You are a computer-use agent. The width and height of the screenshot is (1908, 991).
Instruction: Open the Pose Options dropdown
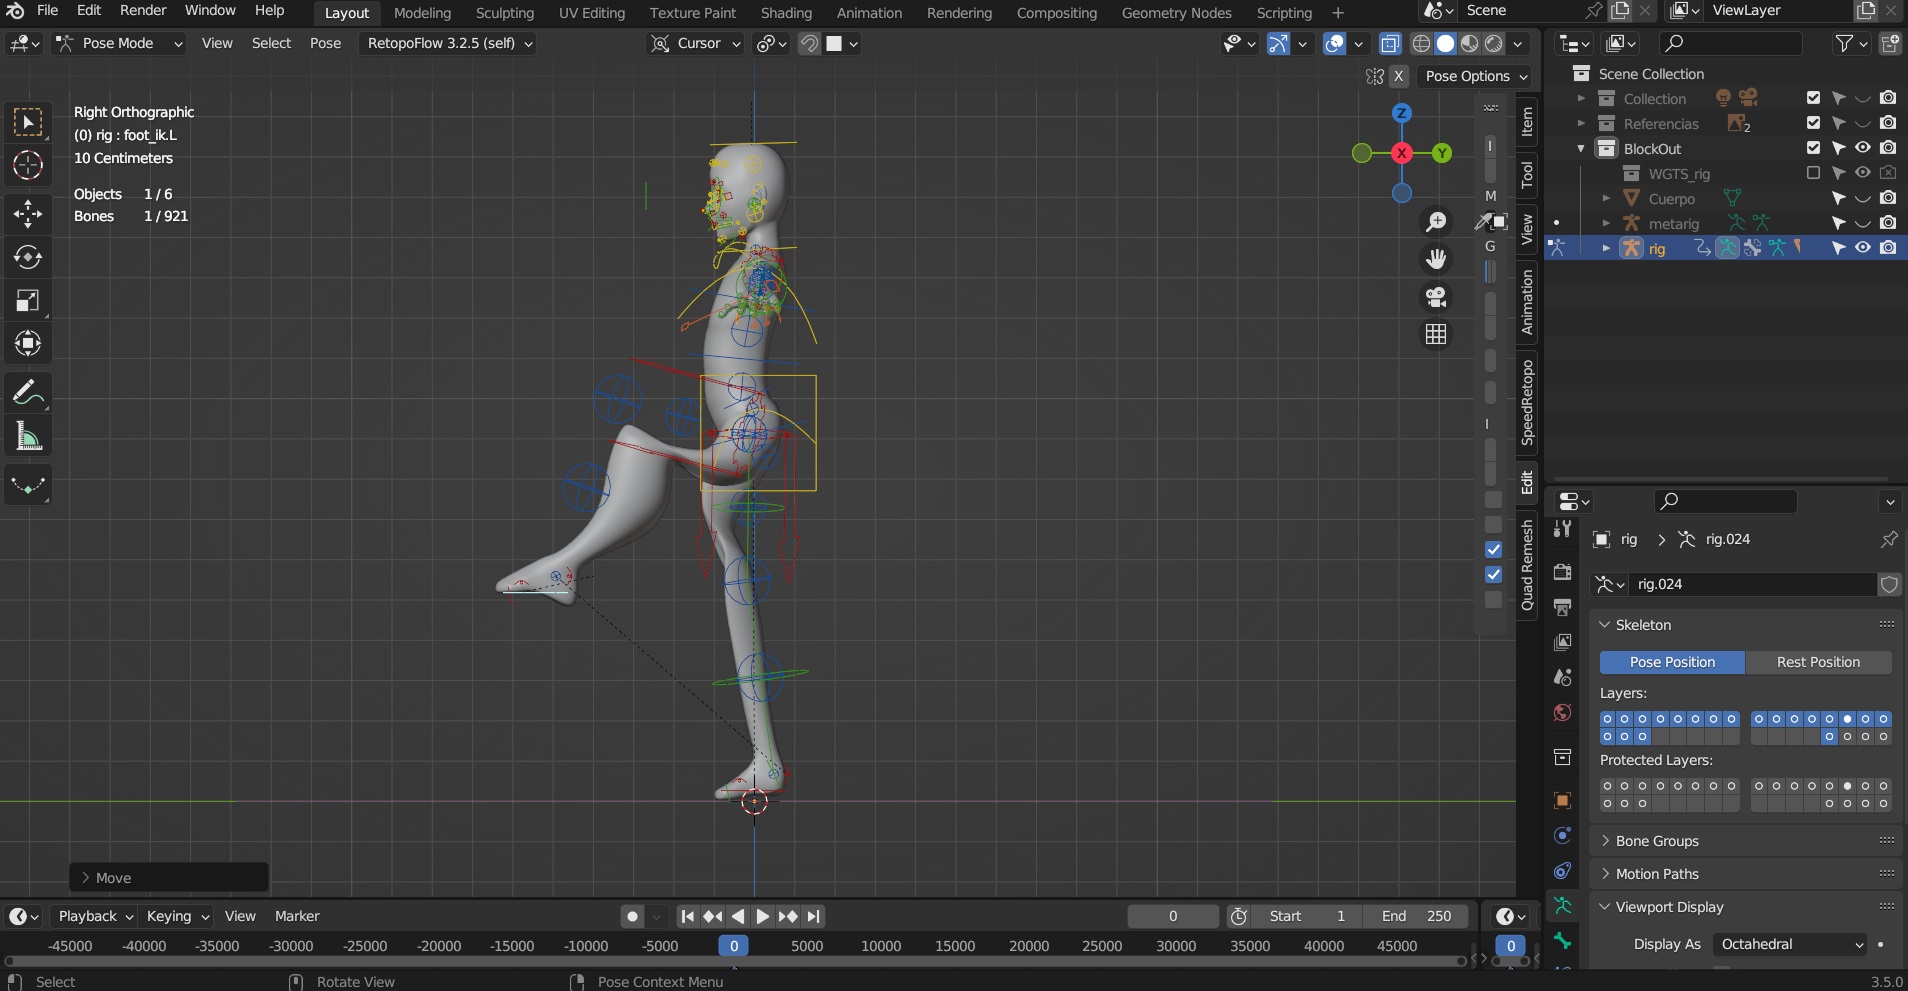click(1475, 76)
